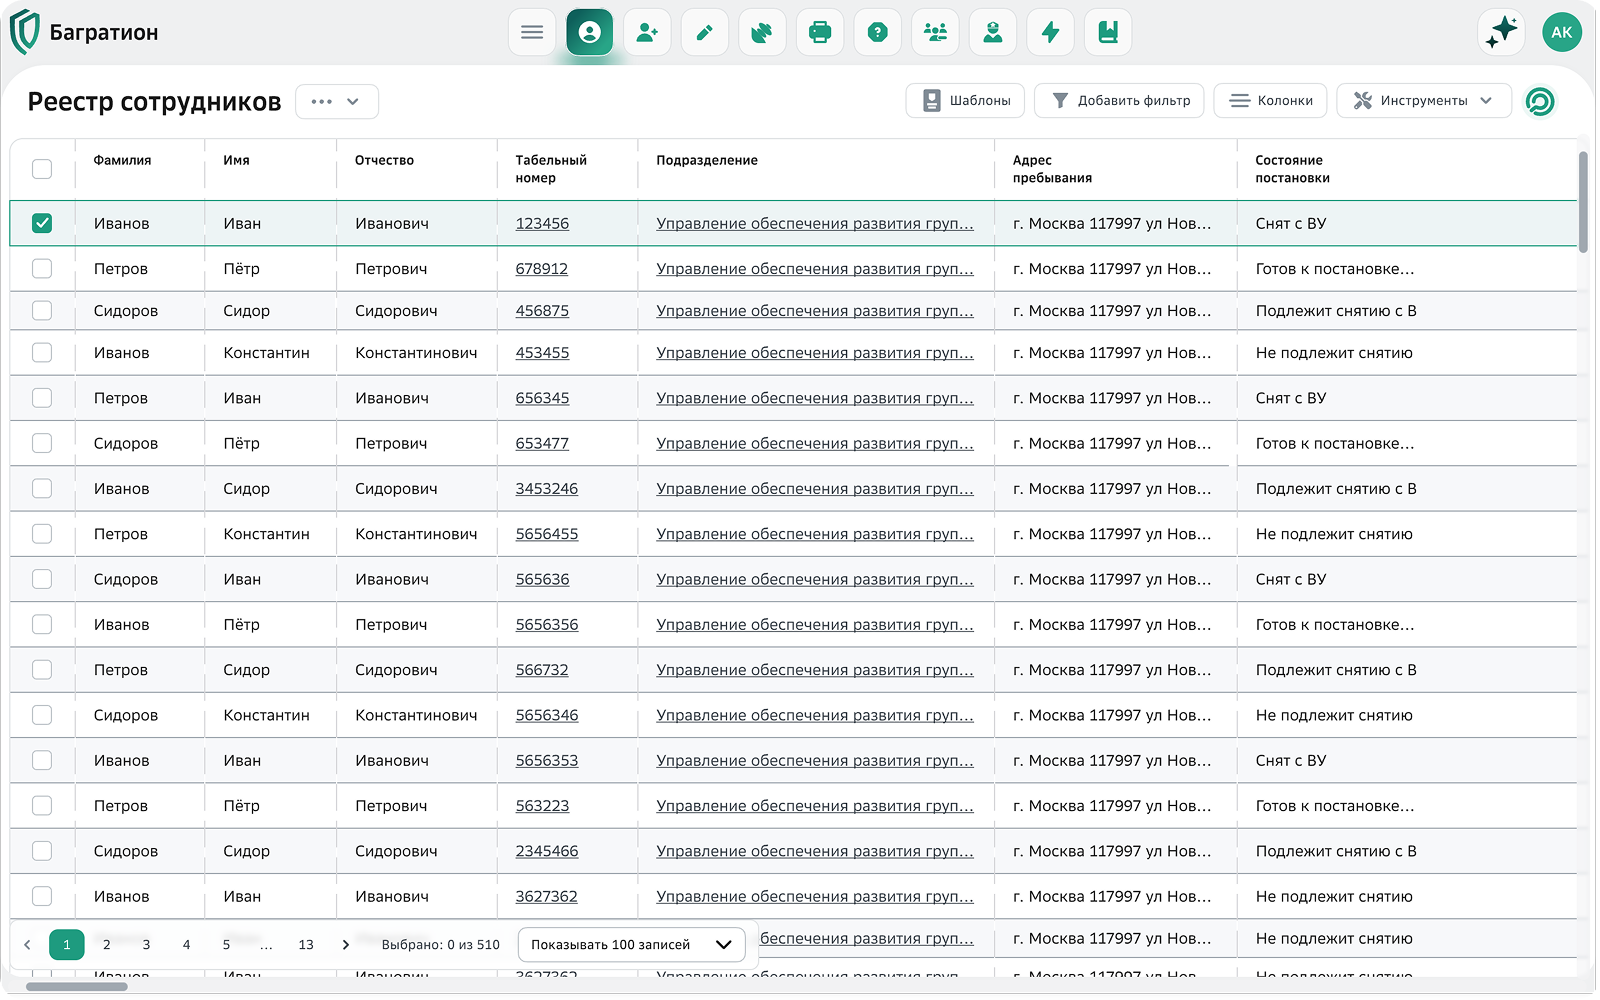Uncheck the checkbox for employee 123456

pos(42,223)
